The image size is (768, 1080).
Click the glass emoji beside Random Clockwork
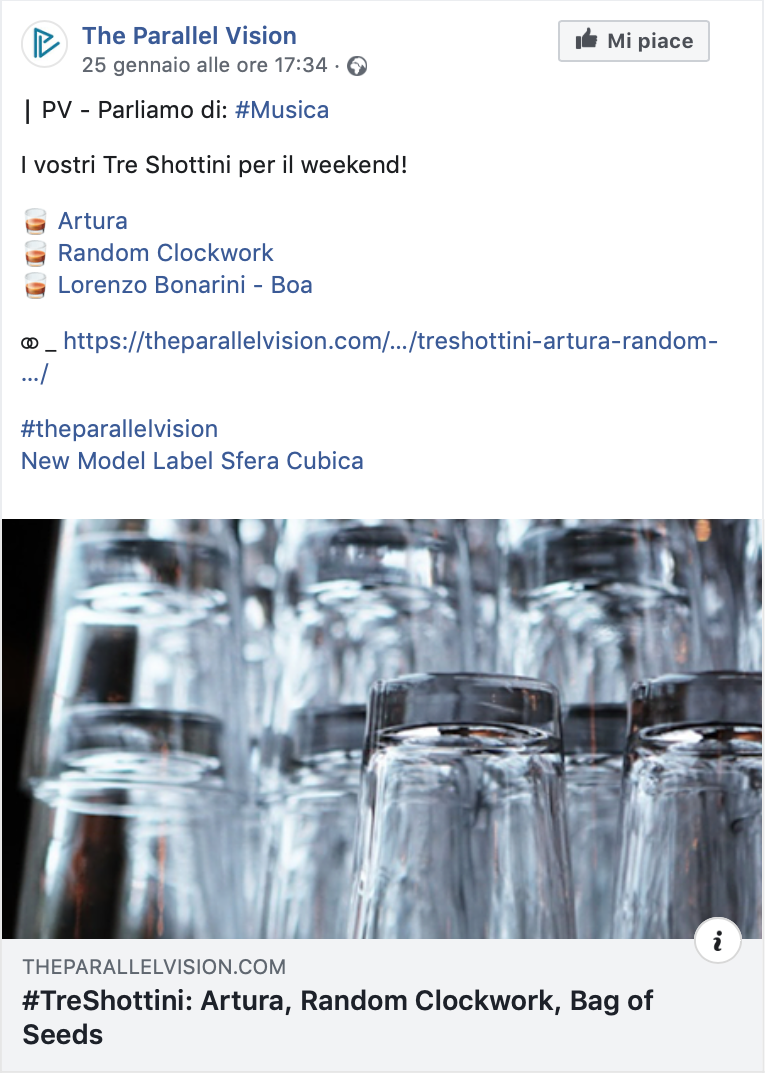tap(35, 254)
